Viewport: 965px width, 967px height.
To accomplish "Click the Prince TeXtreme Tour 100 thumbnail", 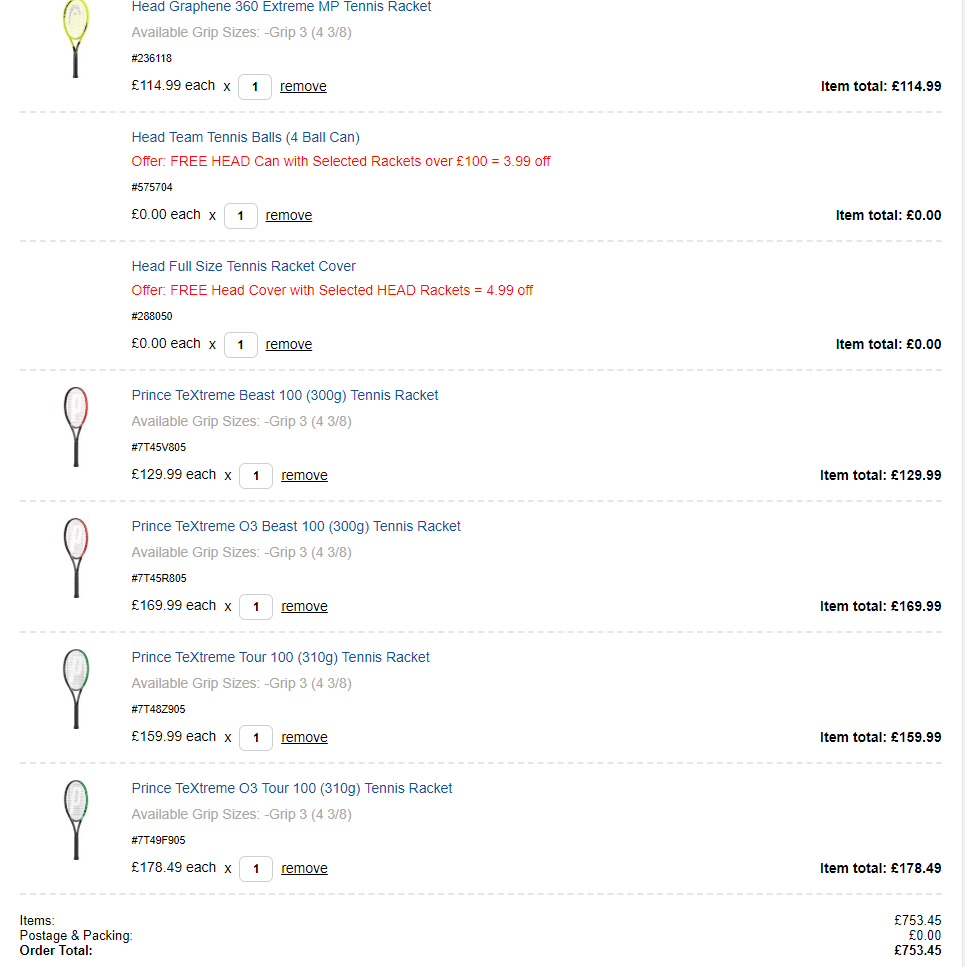I will (x=75, y=689).
